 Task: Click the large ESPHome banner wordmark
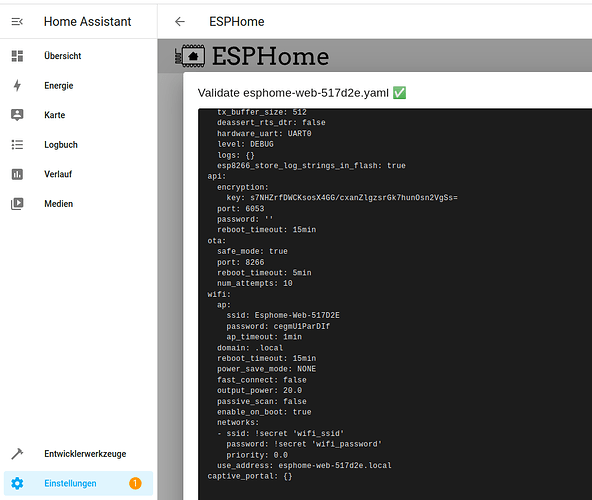click(270, 56)
